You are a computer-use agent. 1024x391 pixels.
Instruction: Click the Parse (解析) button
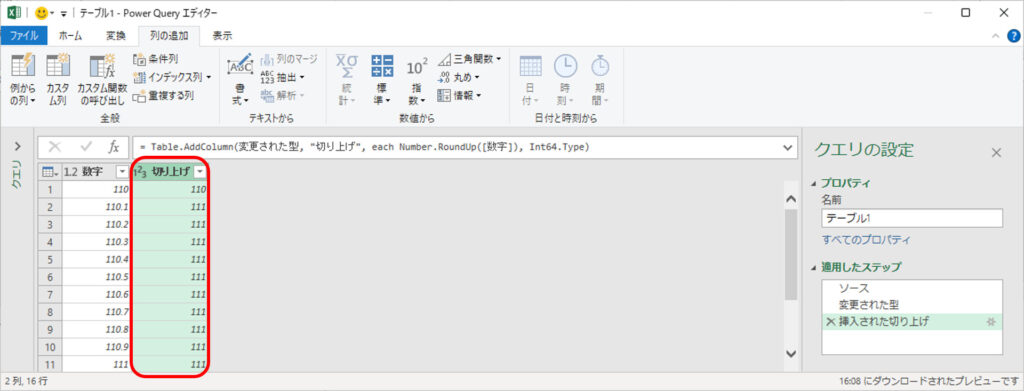tap(283, 95)
